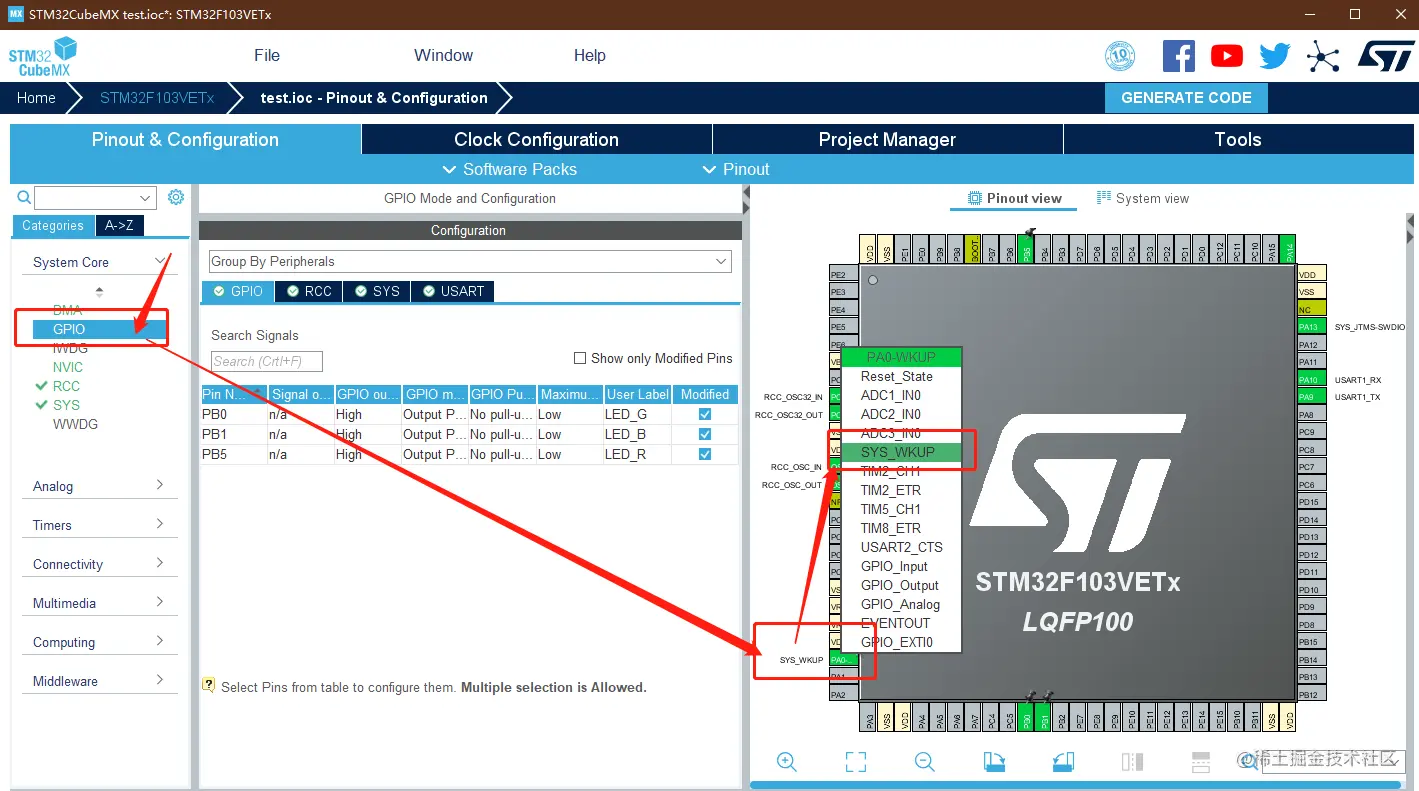Expand the Multimedia category
The height and width of the screenshot is (791, 1419).
click(99, 603)
